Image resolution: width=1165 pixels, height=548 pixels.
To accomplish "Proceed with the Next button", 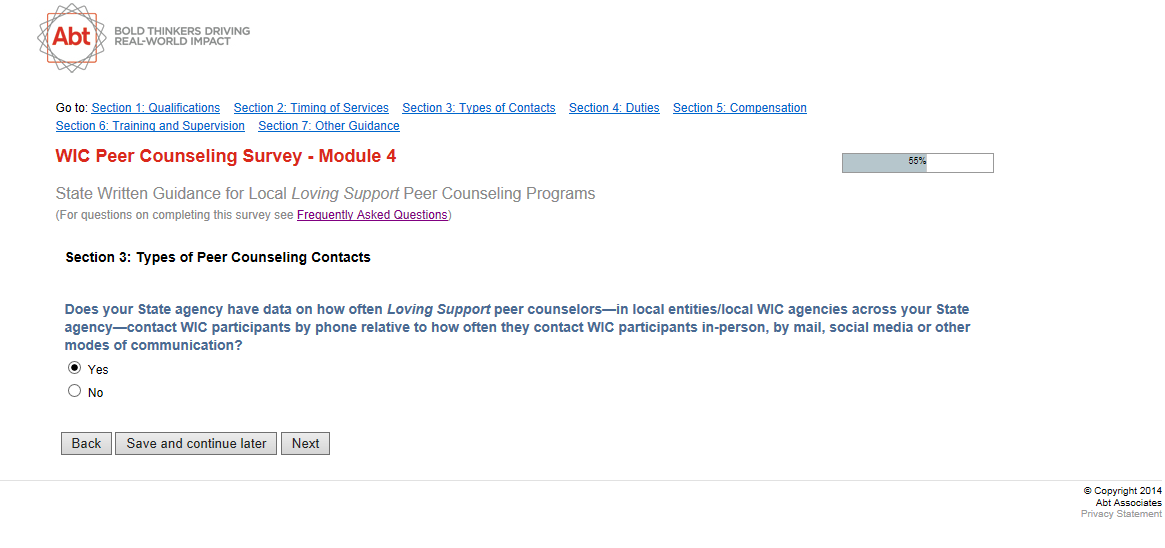I will tap(305, 443).
